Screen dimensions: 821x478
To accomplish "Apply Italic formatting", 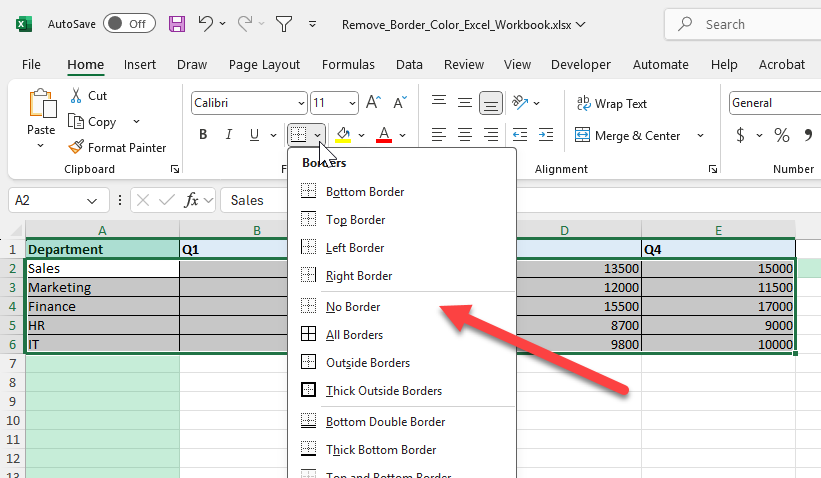I will click(x=229, y=135).
